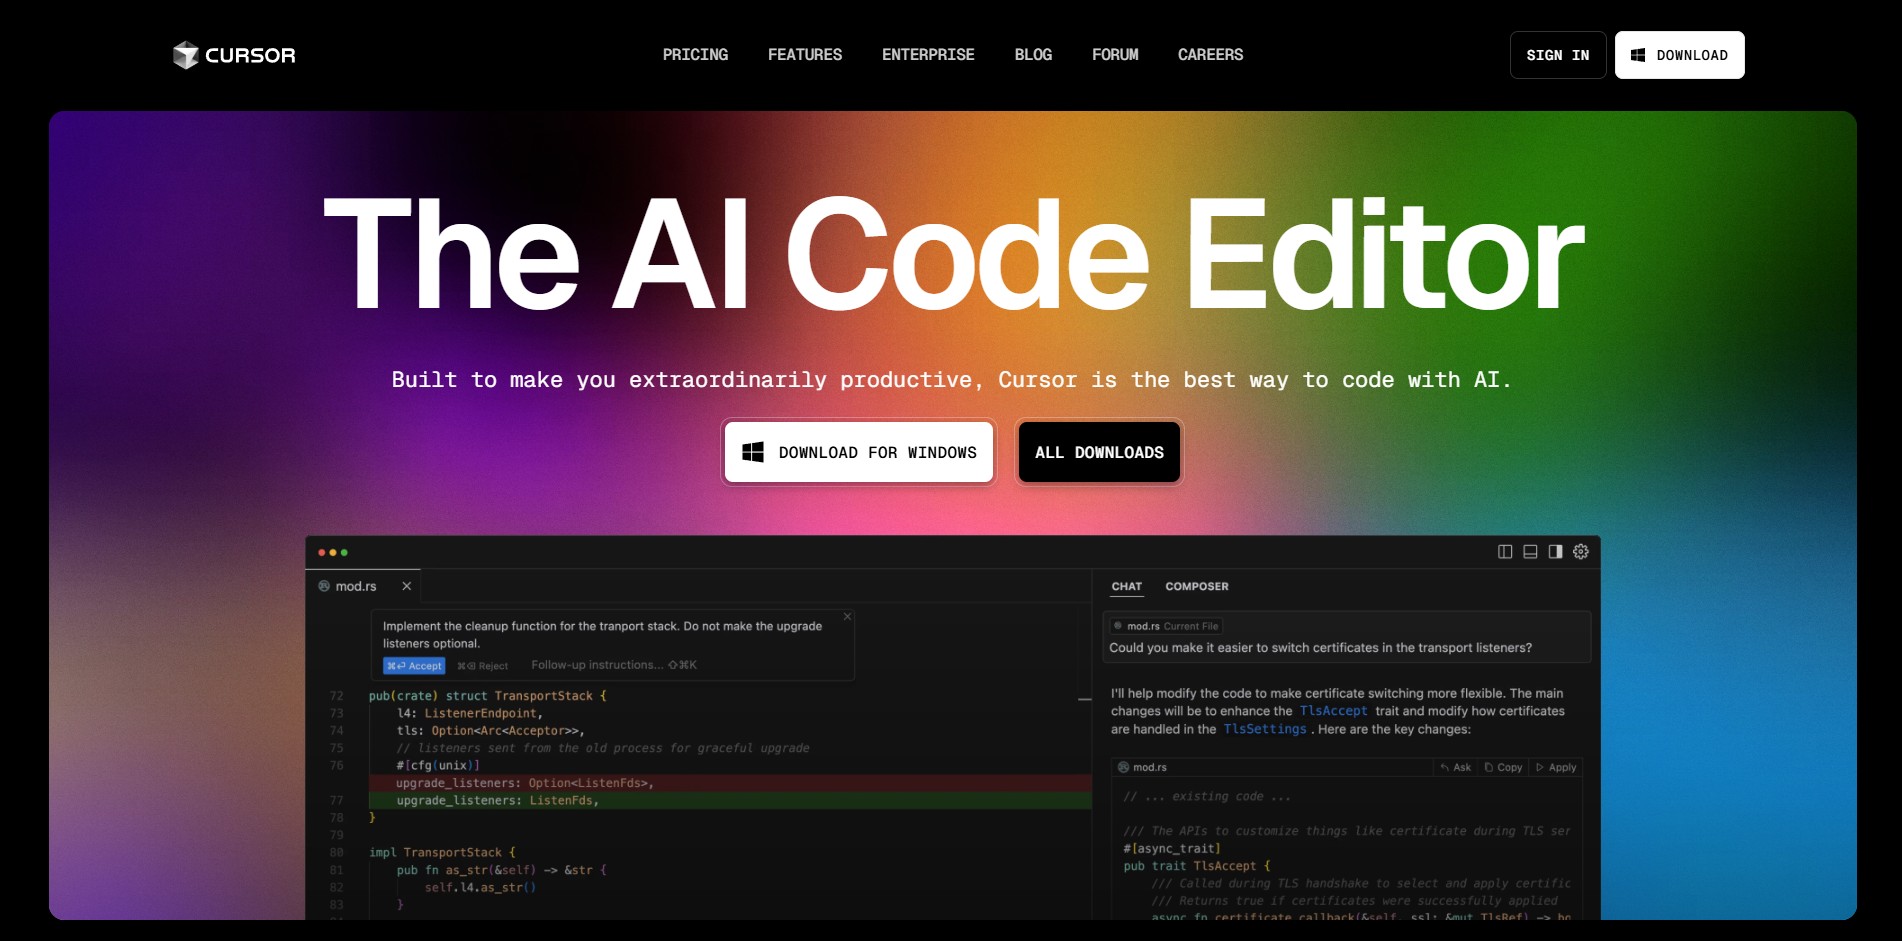Click Ask on the mod.rs code block

click(x=1455, y=768)
